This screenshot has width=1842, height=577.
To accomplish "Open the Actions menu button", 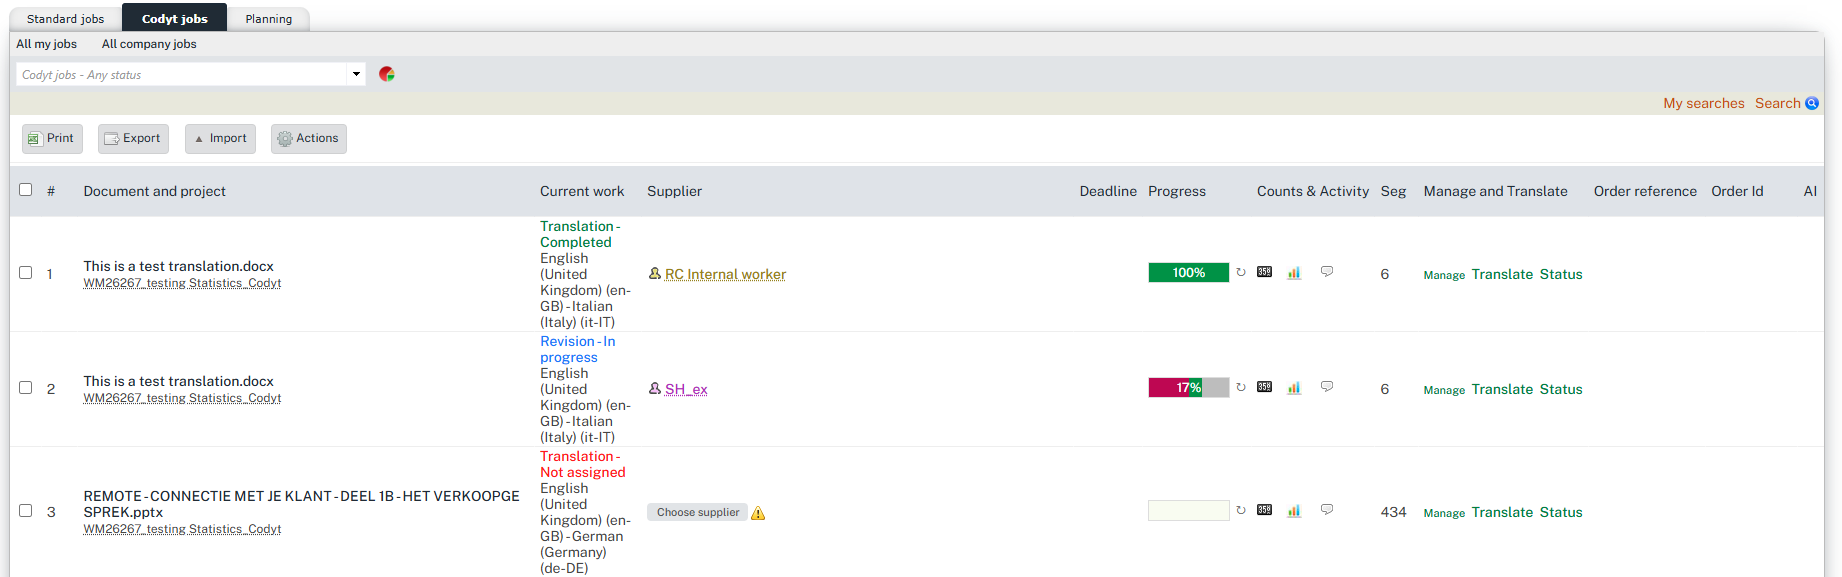I will click(x=309, y=139).
